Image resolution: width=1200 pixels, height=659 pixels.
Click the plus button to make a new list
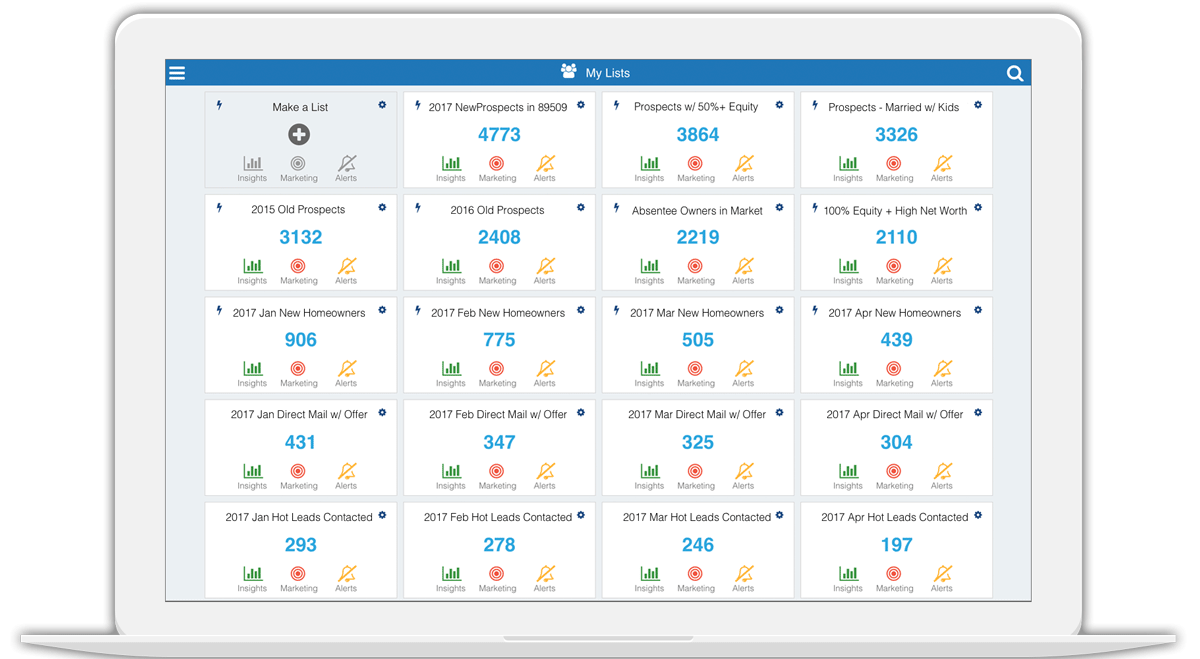pos(299,134)
